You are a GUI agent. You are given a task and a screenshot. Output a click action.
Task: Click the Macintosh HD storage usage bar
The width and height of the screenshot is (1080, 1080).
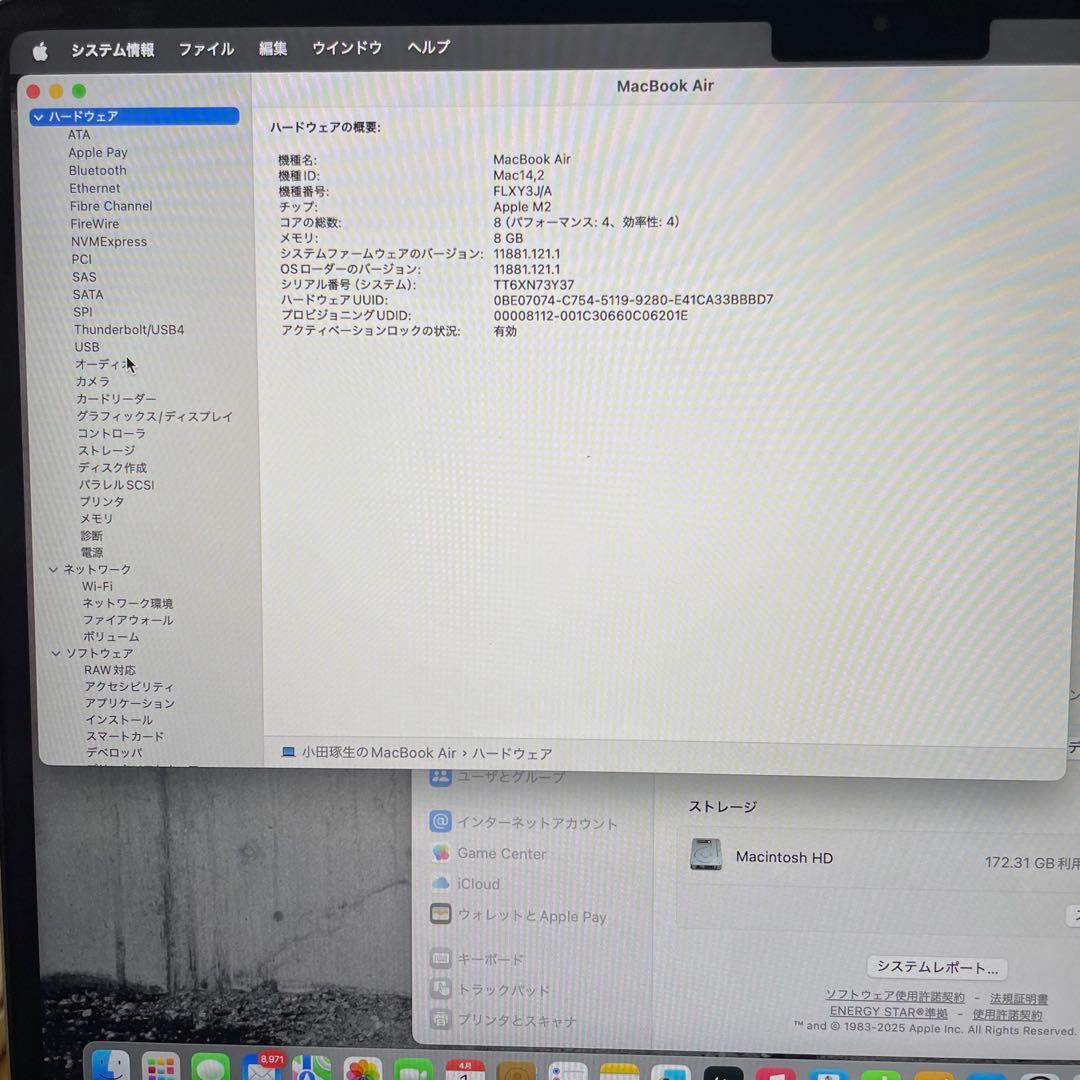click(880, 888)
